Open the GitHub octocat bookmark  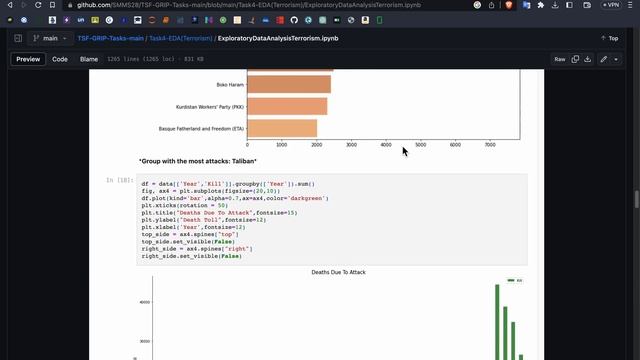point(294,20)
